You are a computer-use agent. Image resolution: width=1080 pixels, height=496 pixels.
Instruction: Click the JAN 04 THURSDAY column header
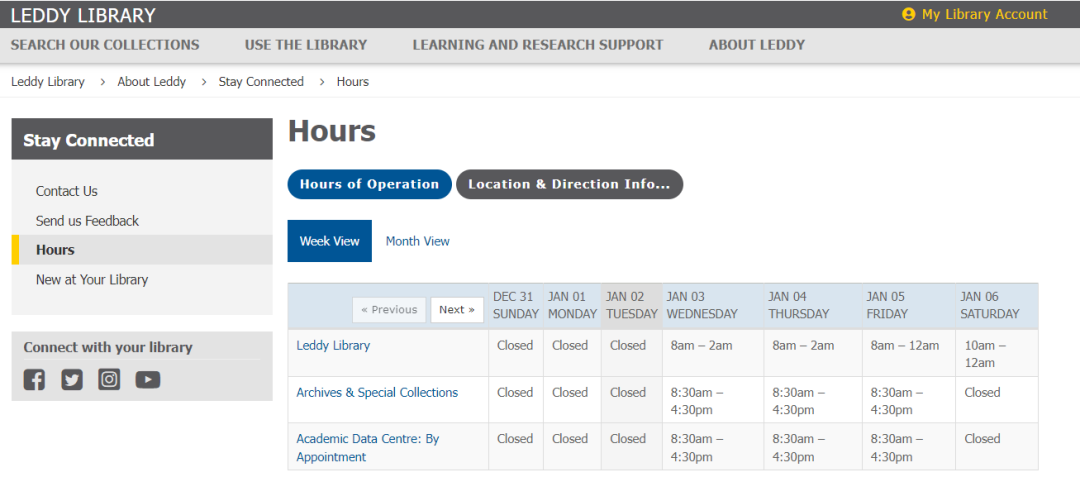coord(813,305)
